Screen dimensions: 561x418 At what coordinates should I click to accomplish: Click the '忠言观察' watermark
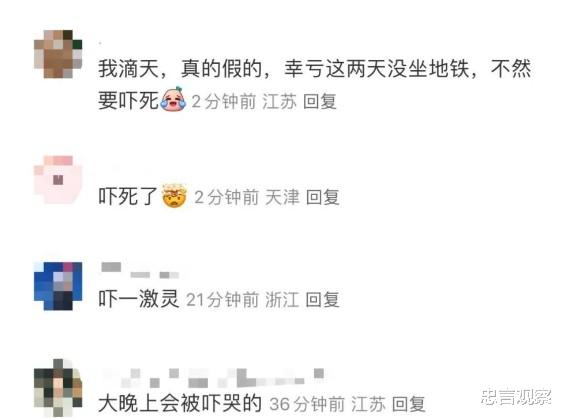516,396
